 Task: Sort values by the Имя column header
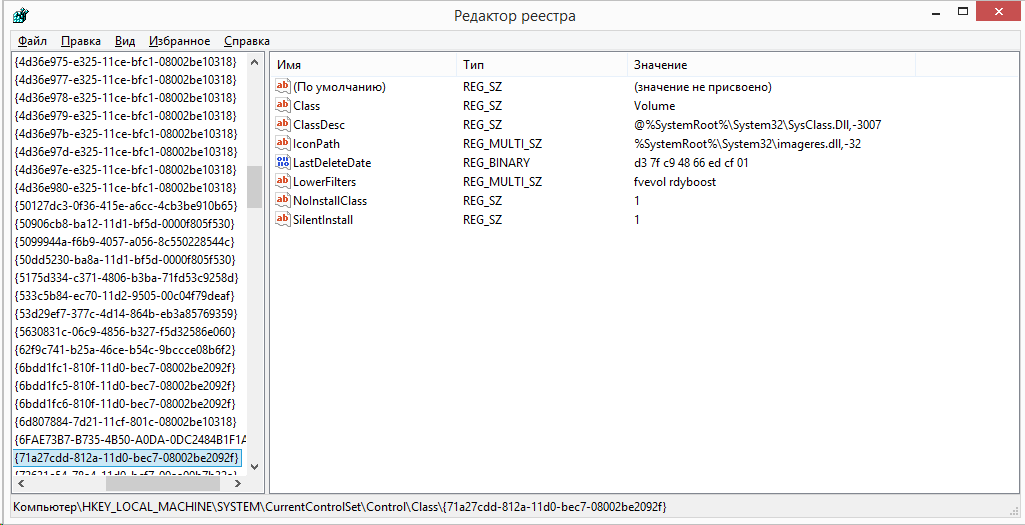coord(360,65)
